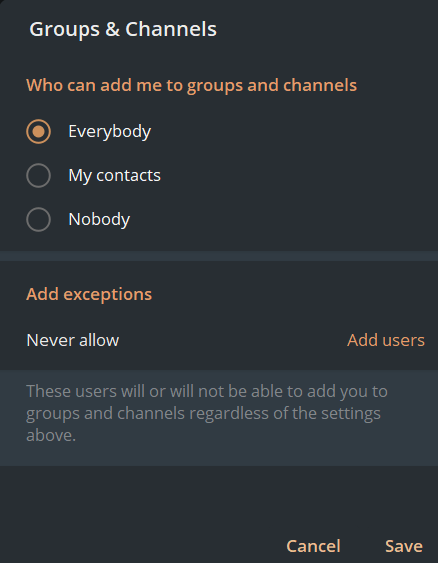Select the My contacts radio button
The height and width of the screenshot is (563, 438).
pos(38,176)
